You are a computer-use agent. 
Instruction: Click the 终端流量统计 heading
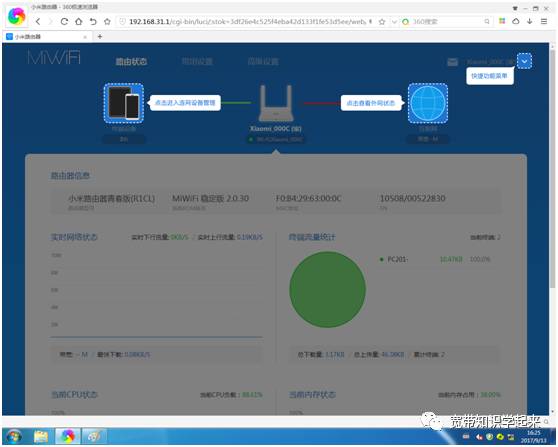pos(312,237)
